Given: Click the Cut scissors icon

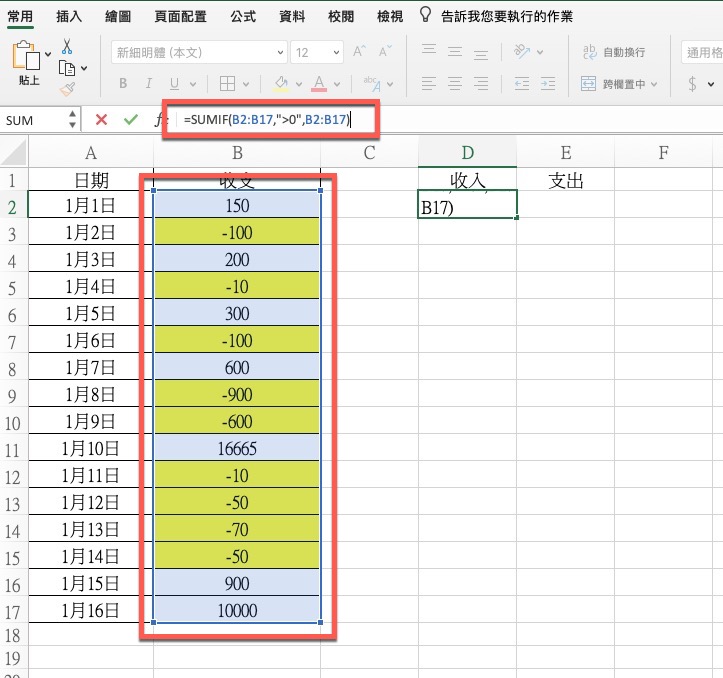Looking at the screenshot, I should (67, 46).
